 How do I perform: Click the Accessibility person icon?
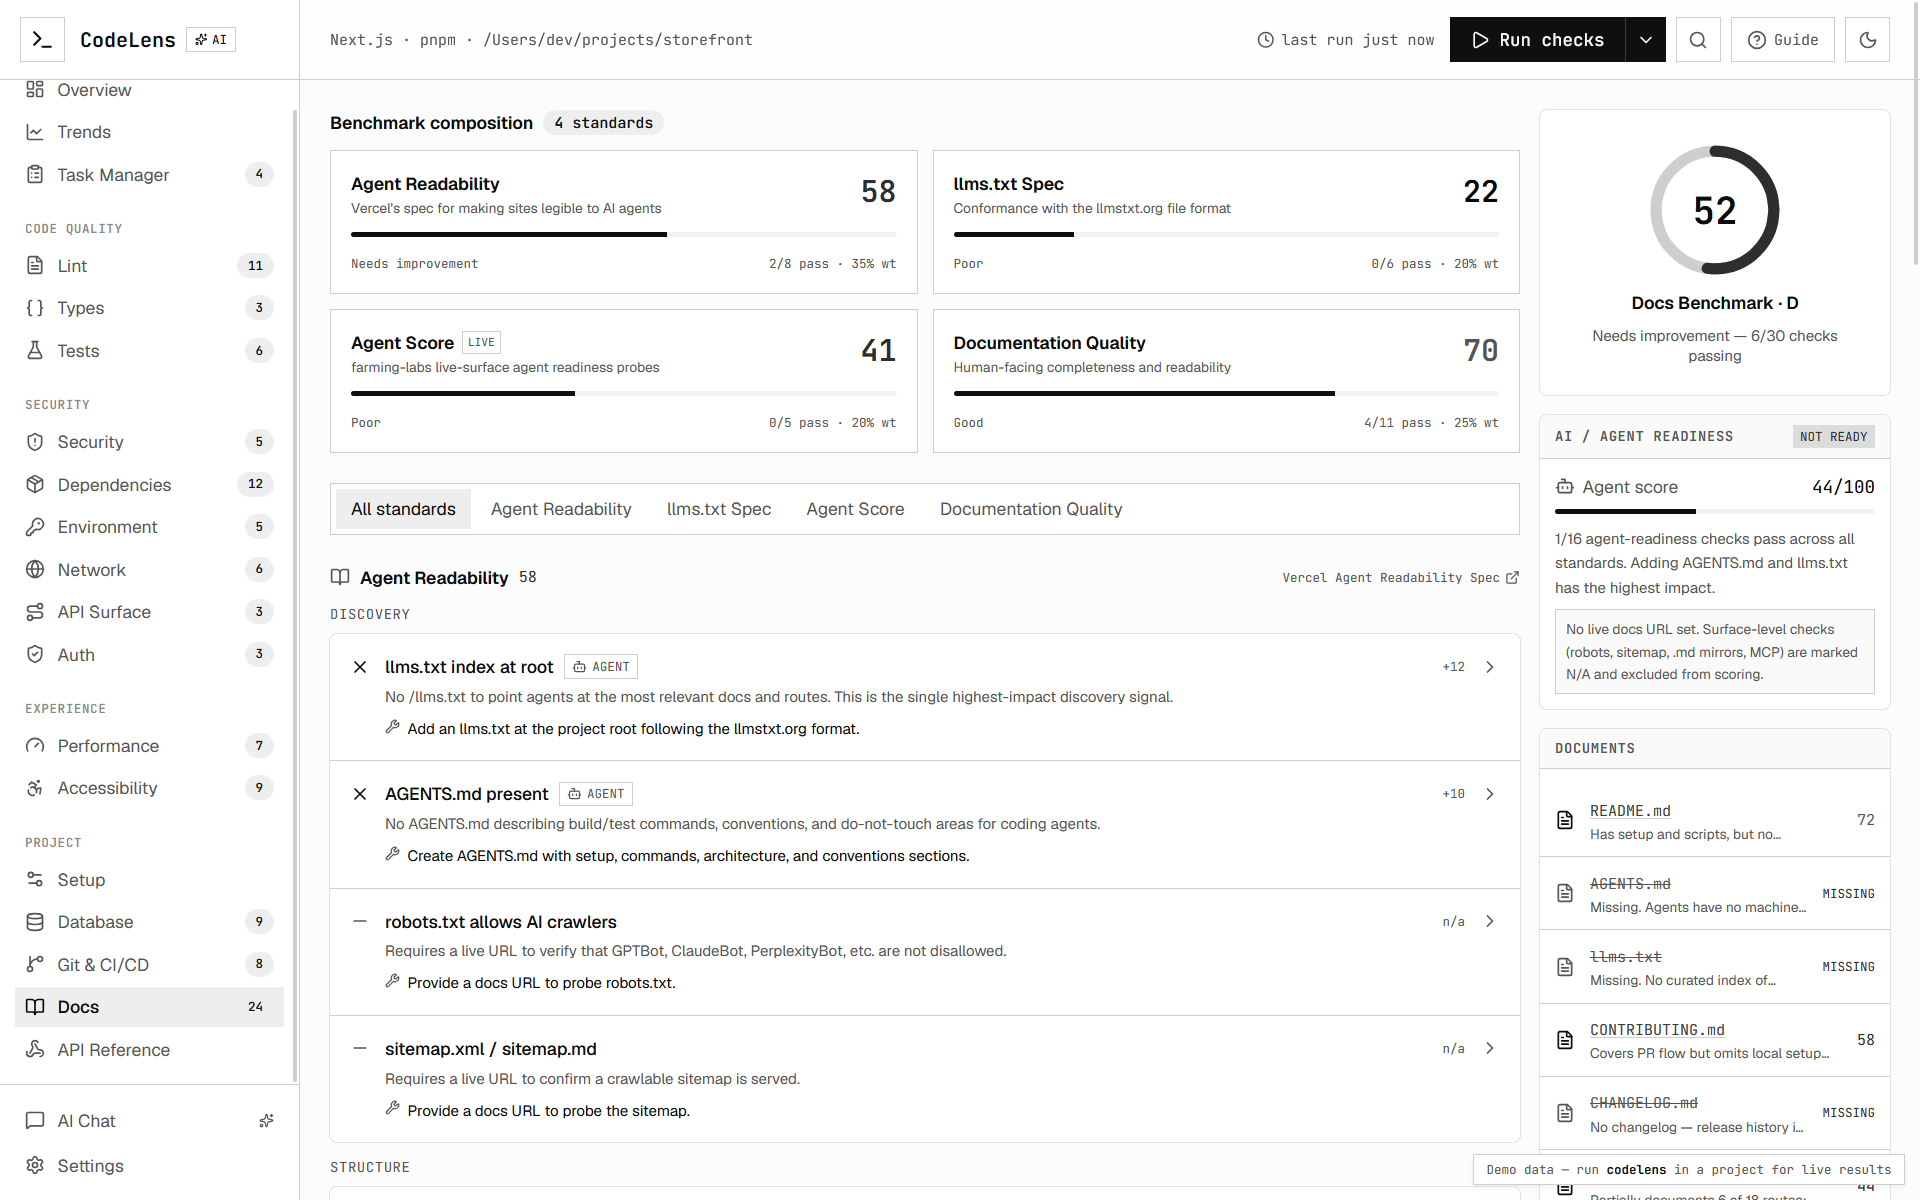[x=35, y=788]
